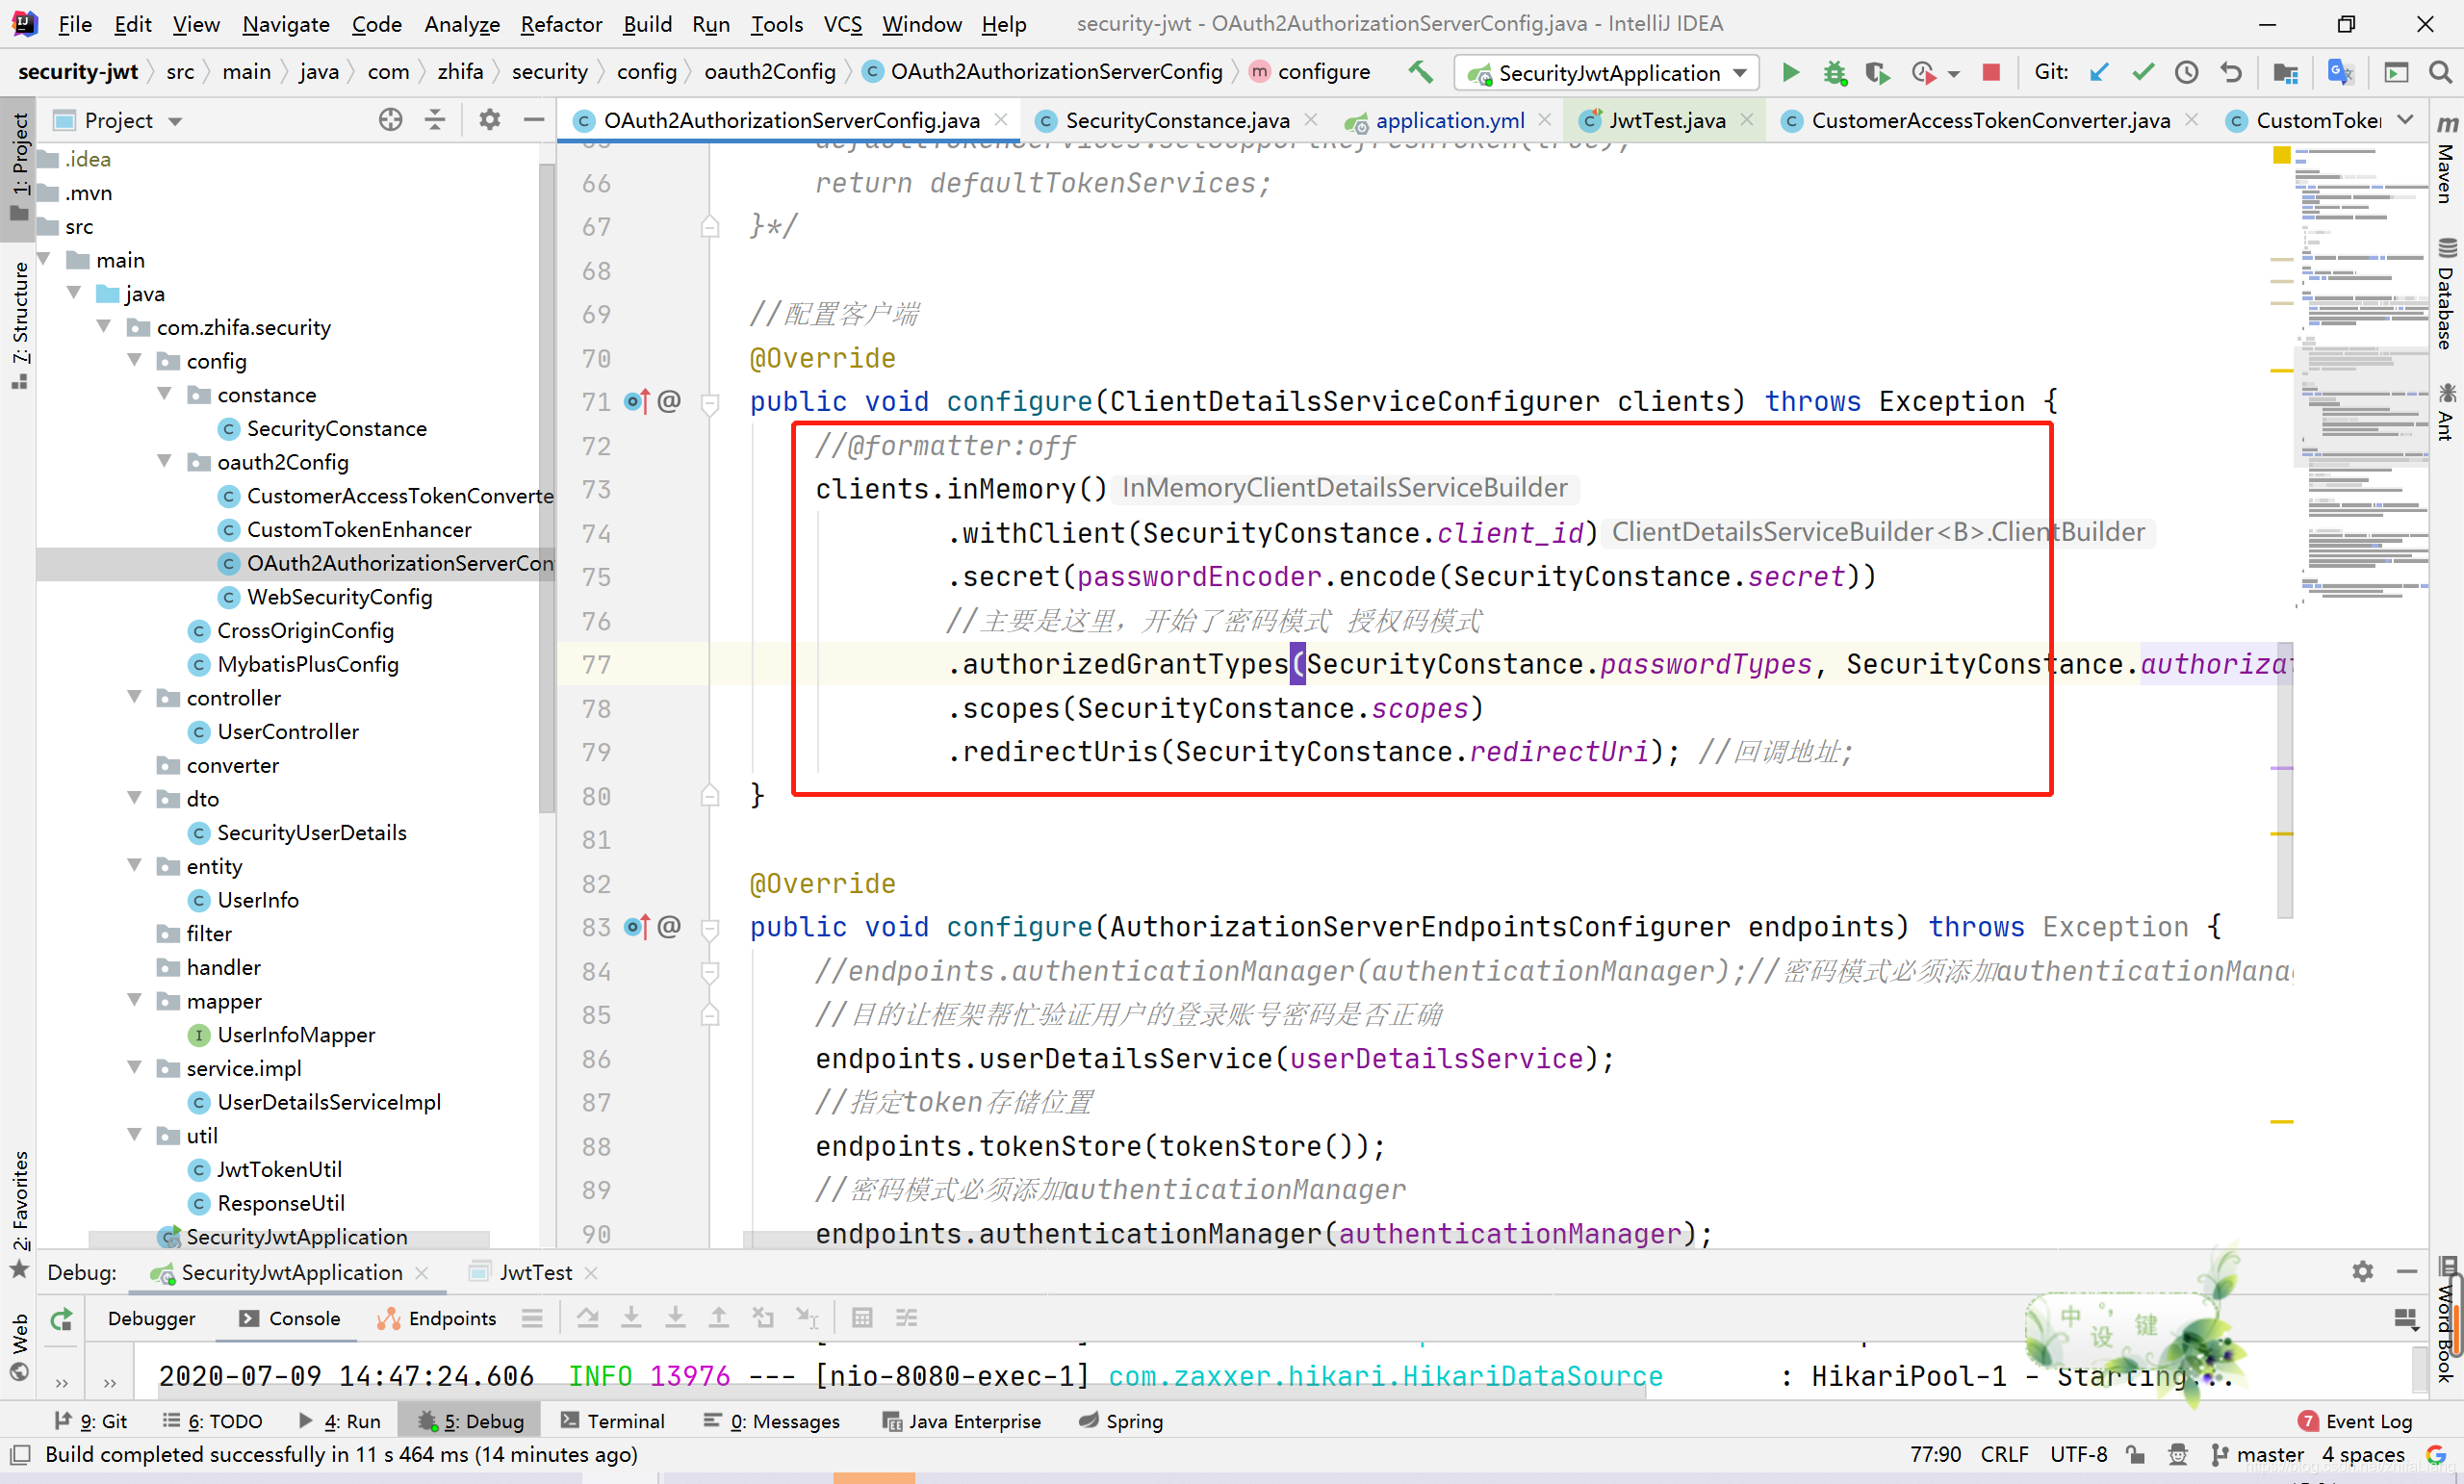2464x1484 pixels.
Task: Collapse the oauth2Config folder
Action: [164, 461]
